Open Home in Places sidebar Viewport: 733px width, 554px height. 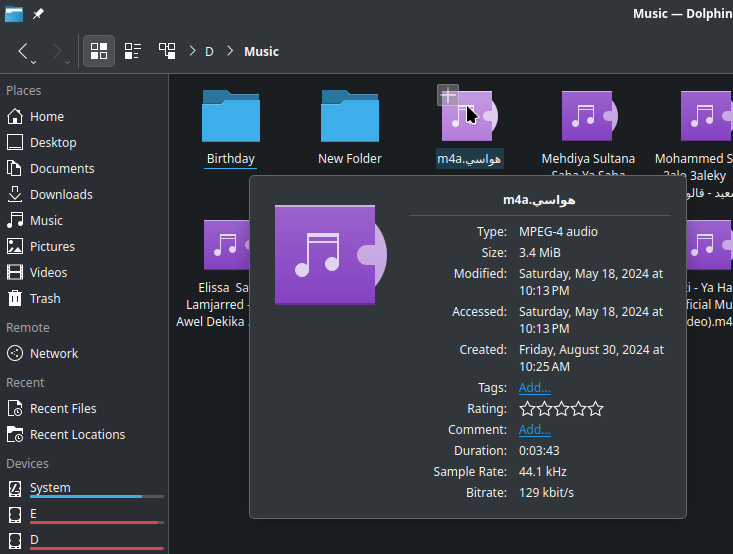pos(84,116)
